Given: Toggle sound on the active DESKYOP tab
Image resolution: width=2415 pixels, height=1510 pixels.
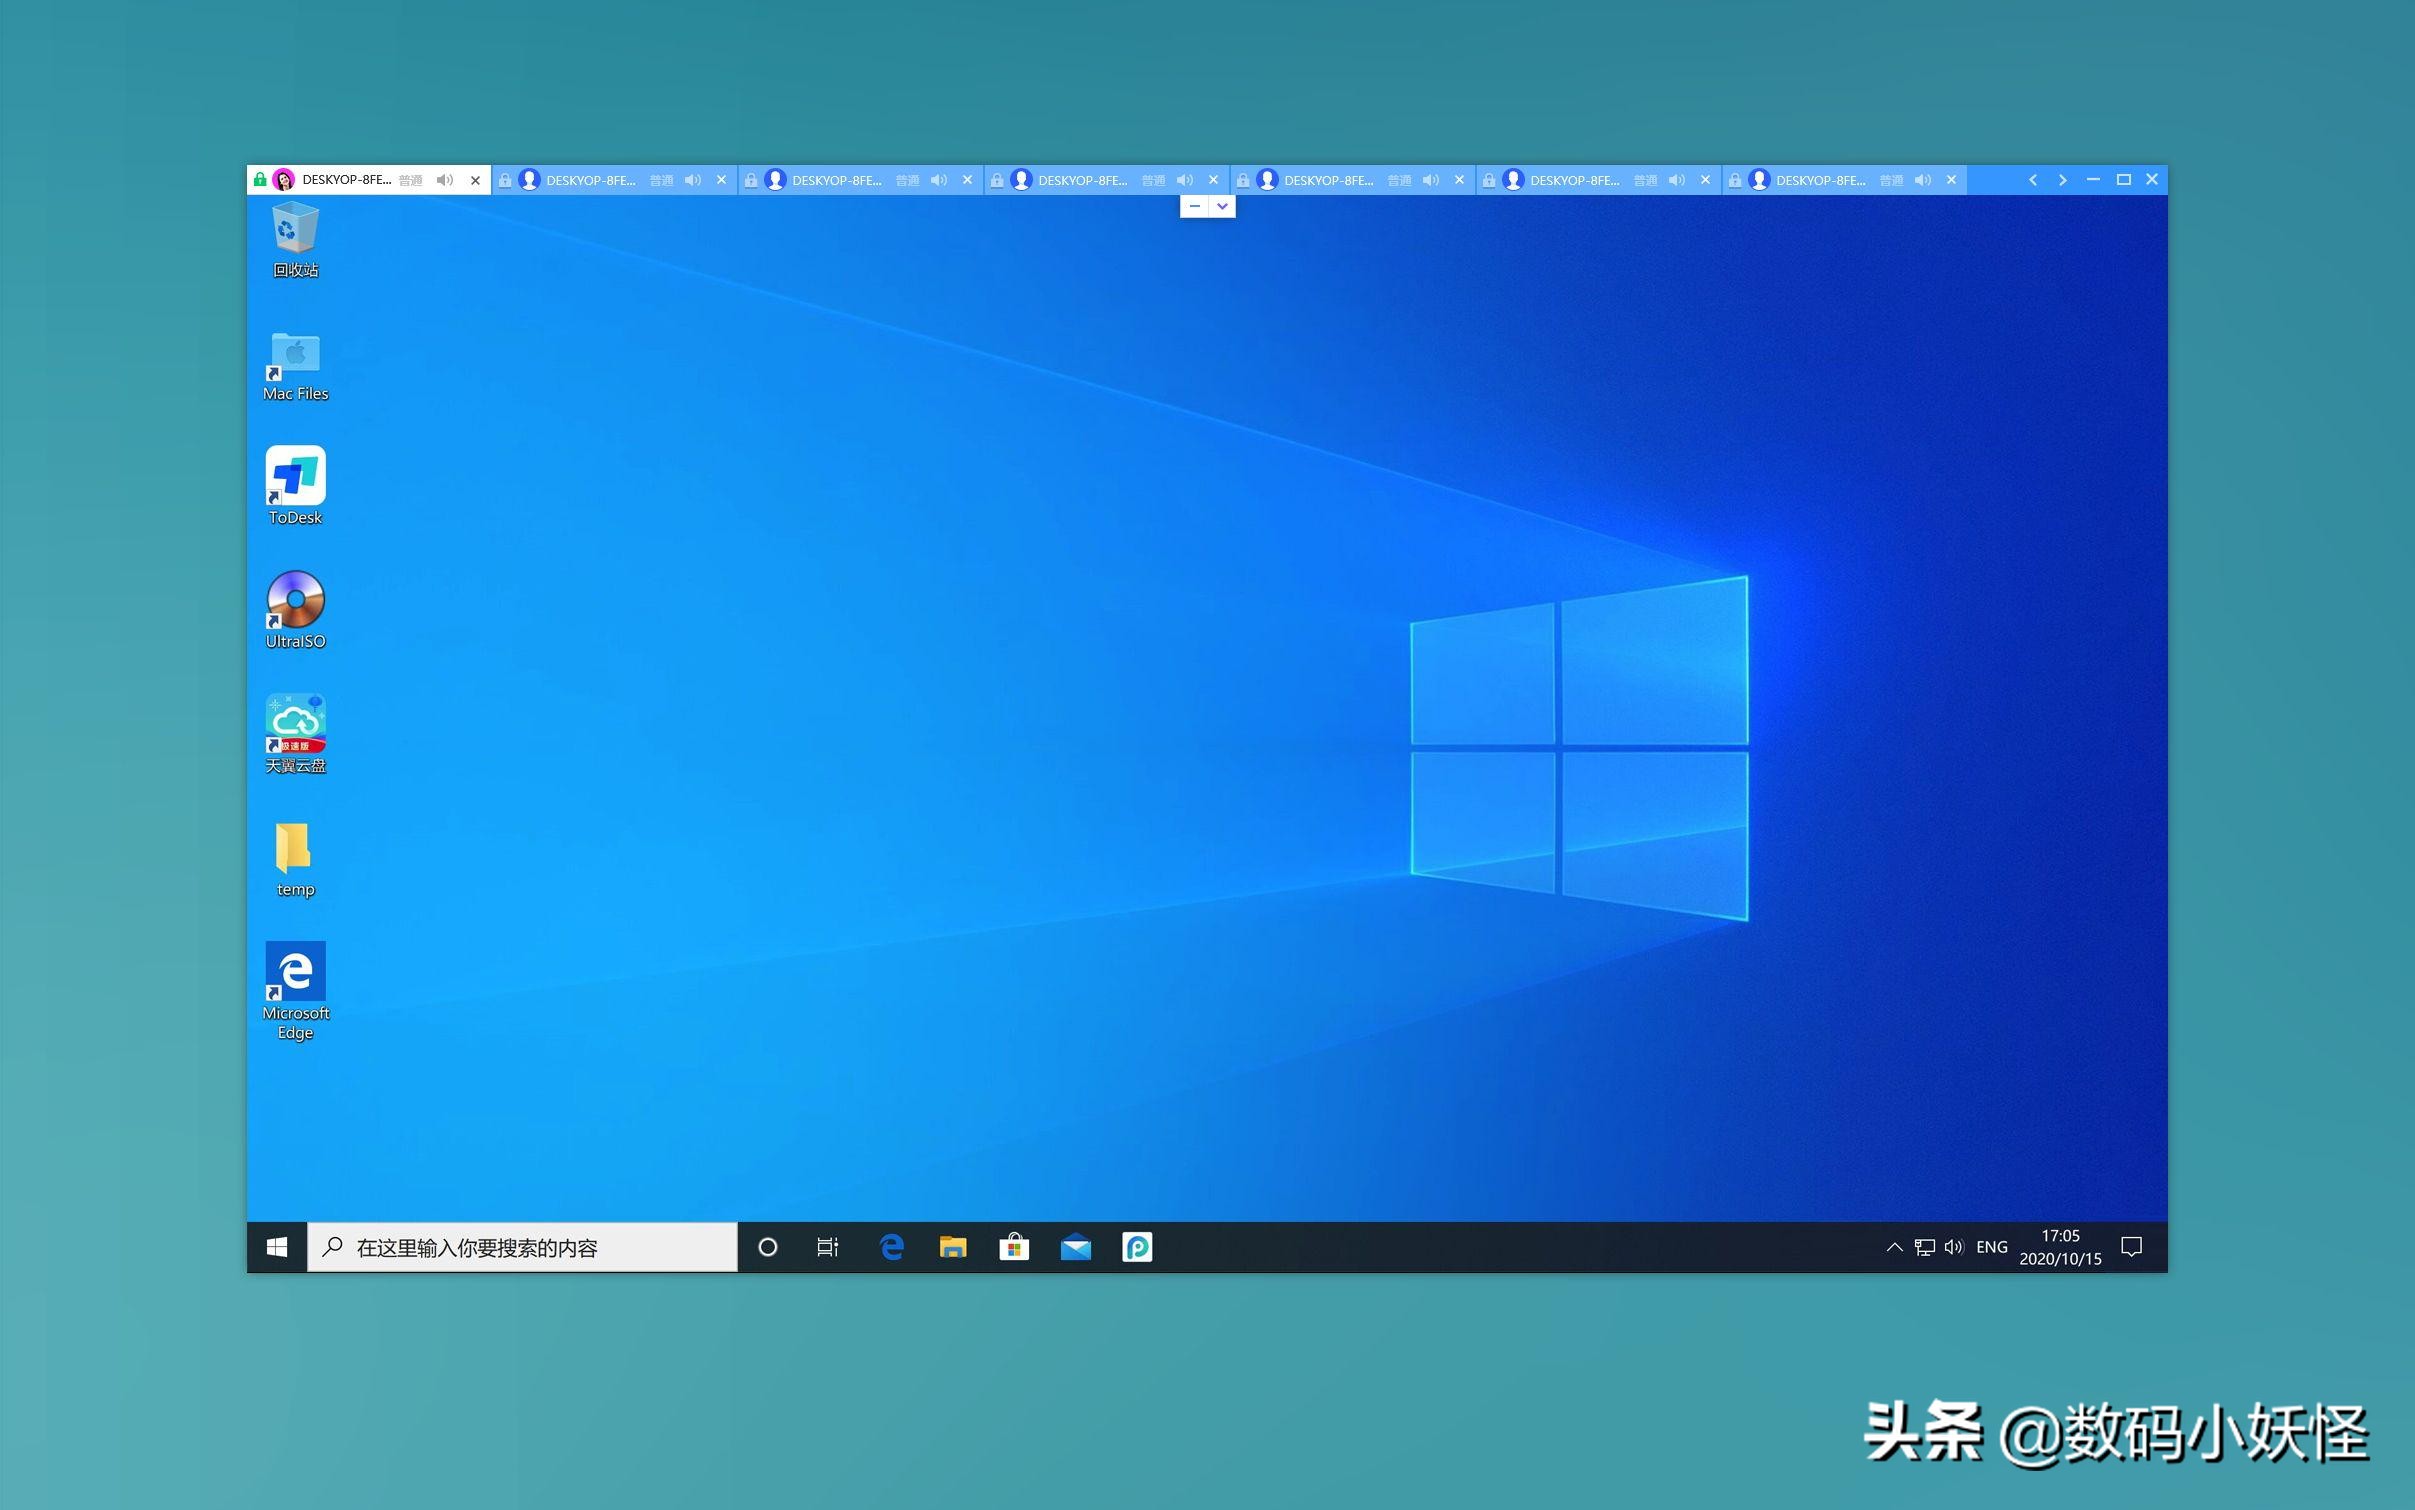Looking at the screenshot, I should (445, 180).
